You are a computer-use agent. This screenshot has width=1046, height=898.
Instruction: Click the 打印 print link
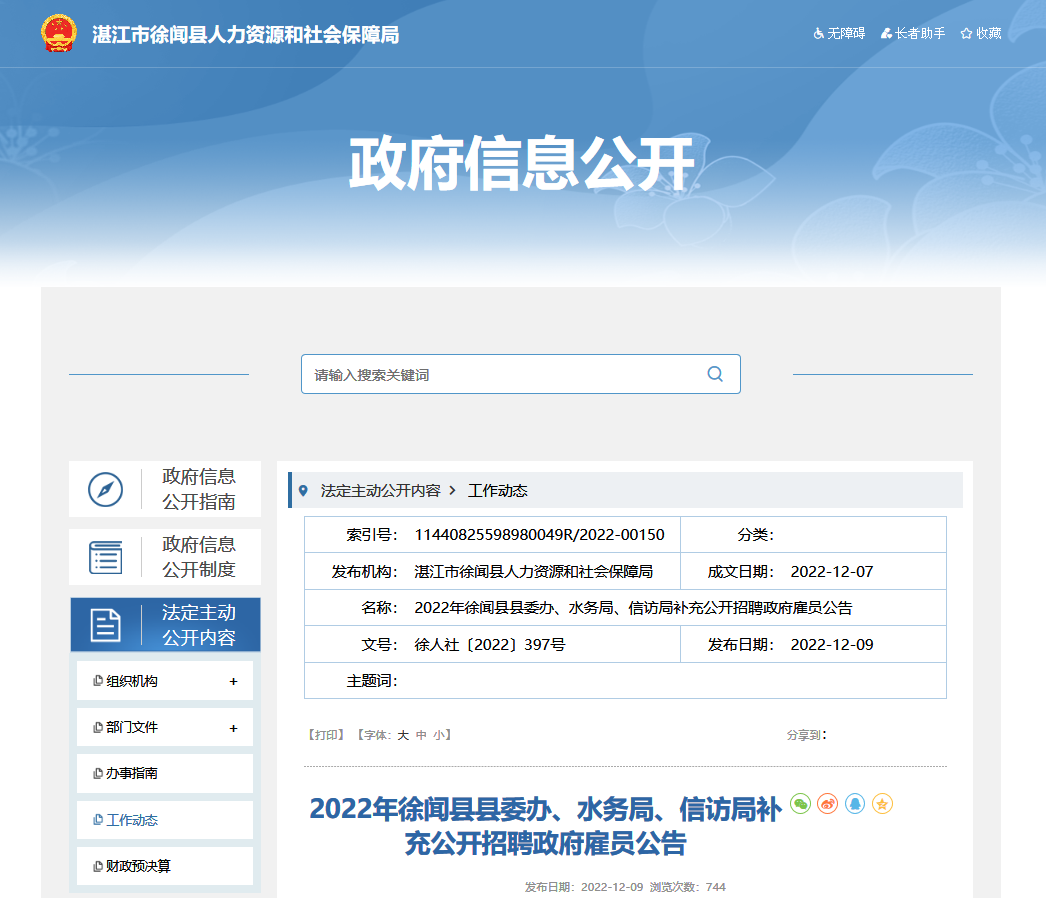[x=326, y=735]
